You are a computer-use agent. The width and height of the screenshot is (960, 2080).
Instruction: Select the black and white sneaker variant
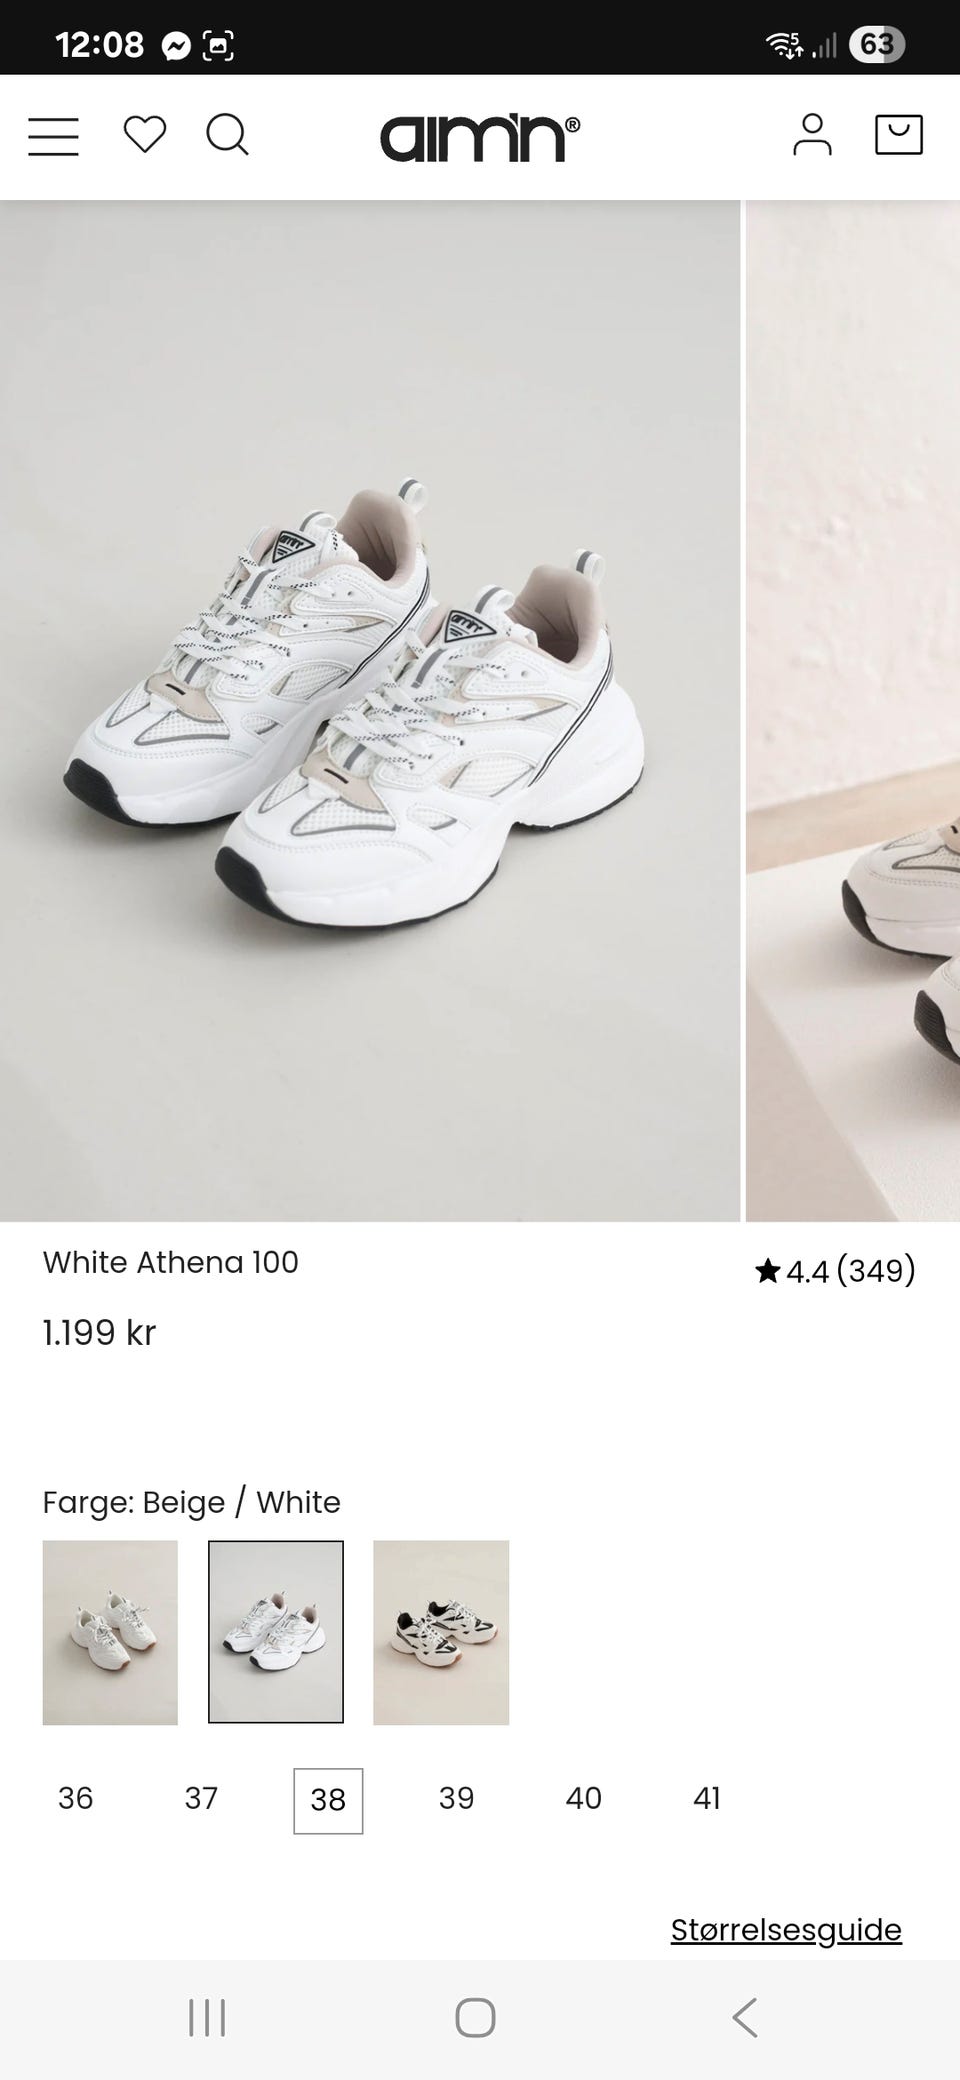(441, 1632)
